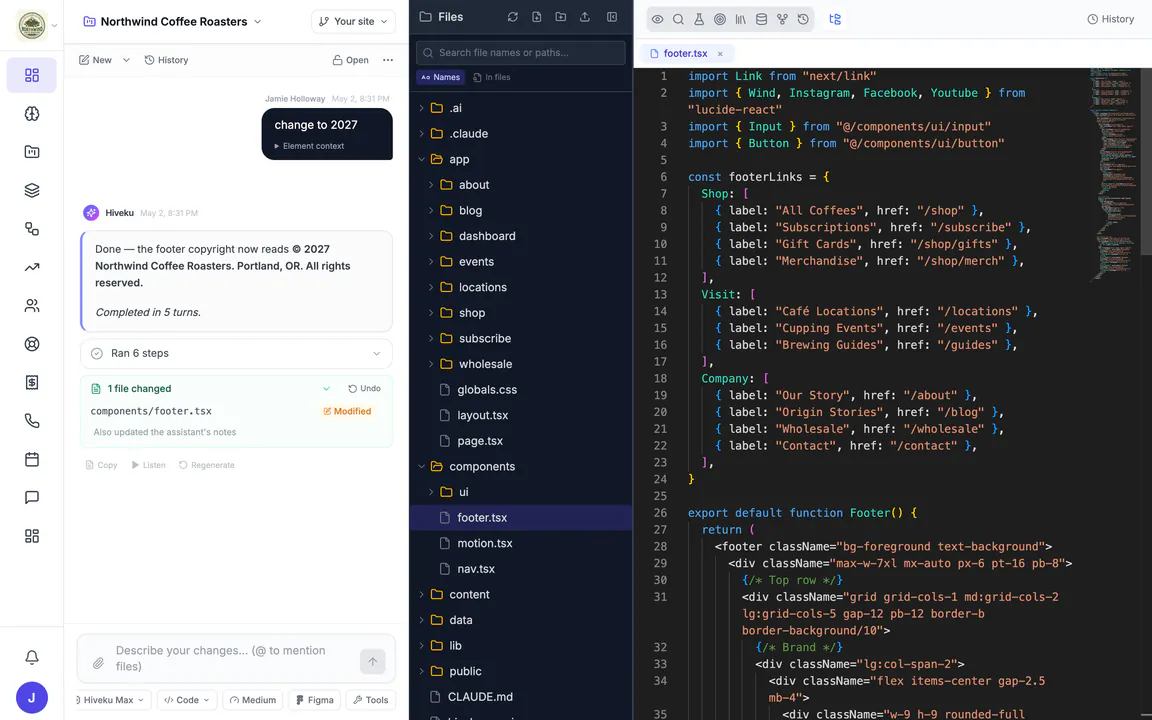Viewport: 1152px width, 720px height.
Task: Select the Names search mode
Action: point(441,77)
